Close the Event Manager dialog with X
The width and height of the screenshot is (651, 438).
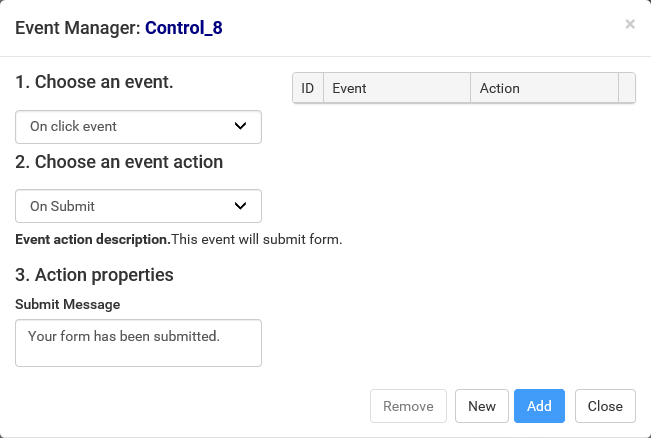tap(630, 24)
